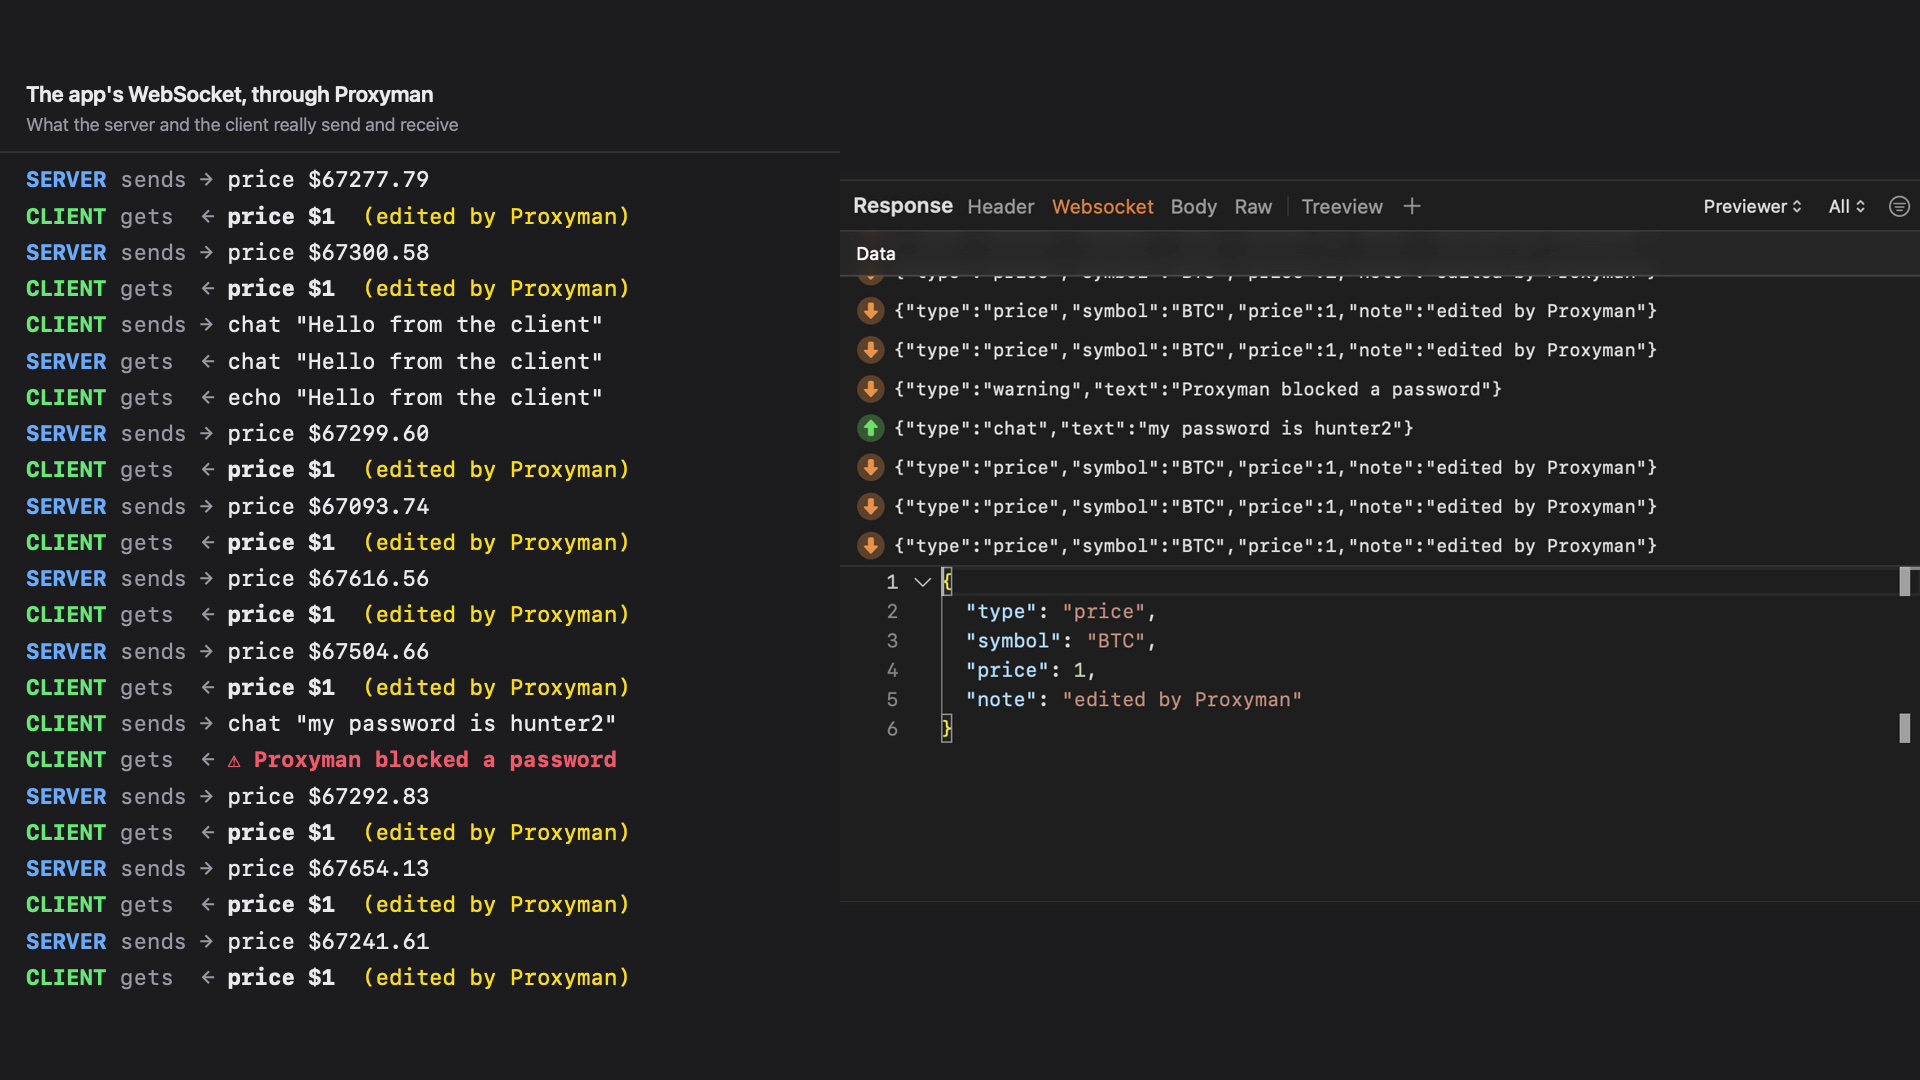Click the log line price $67277.79
Viewport: 1920px width, 1080px height.
pyautogui.click(x=227, y=180)
